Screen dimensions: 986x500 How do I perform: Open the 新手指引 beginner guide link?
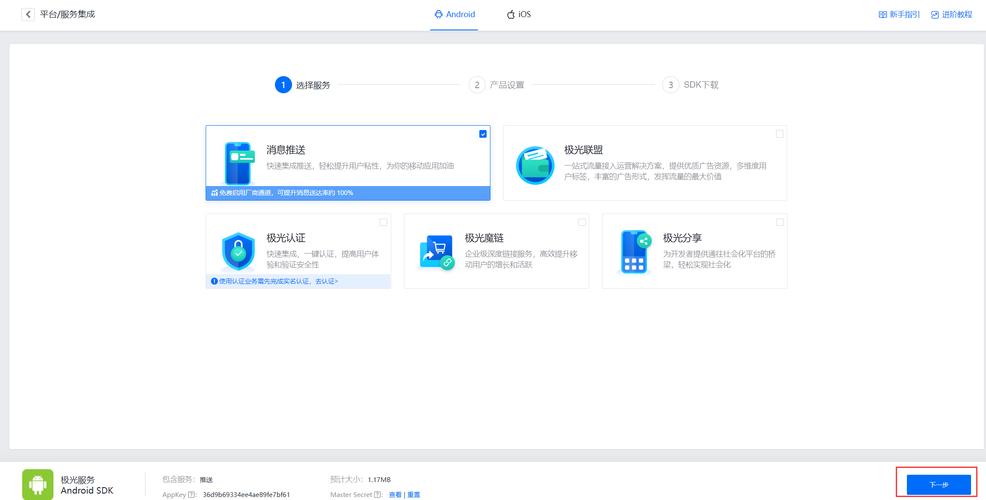[x=899, y=14]
